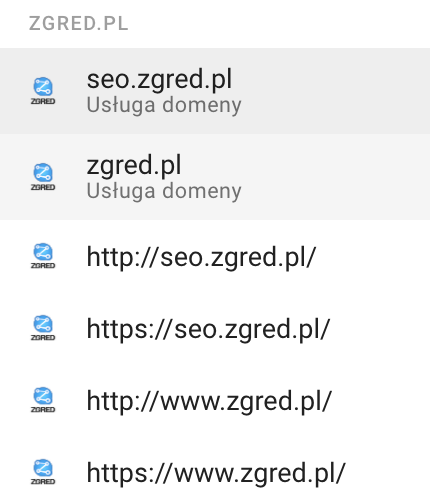Click 'Usługa domeny' under seo.zgred.pl
Image resolution: width=430 pixels, height=500 pixels.
point(164,105)
